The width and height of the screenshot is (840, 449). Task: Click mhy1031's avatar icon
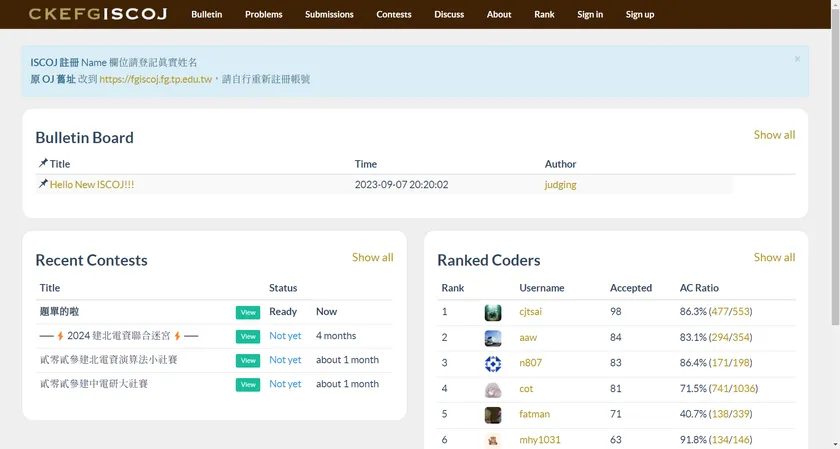click(493, 440)
